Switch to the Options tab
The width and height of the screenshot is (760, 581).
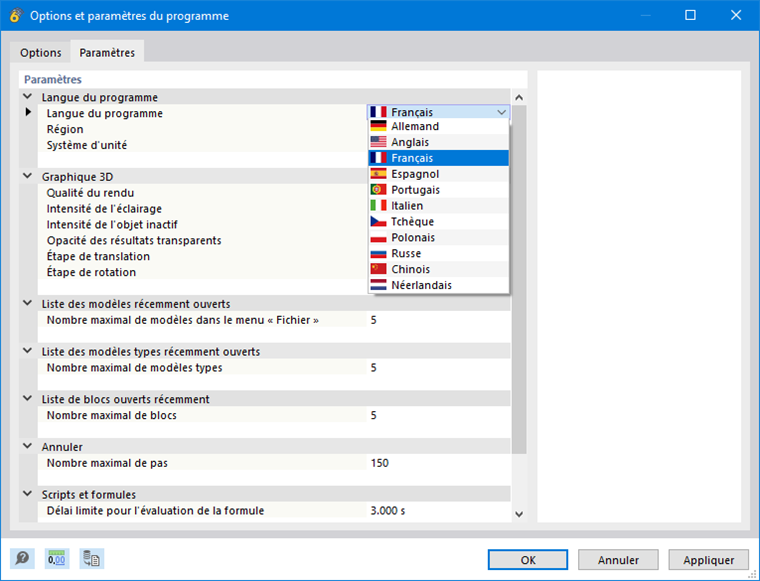pos(41,52)
